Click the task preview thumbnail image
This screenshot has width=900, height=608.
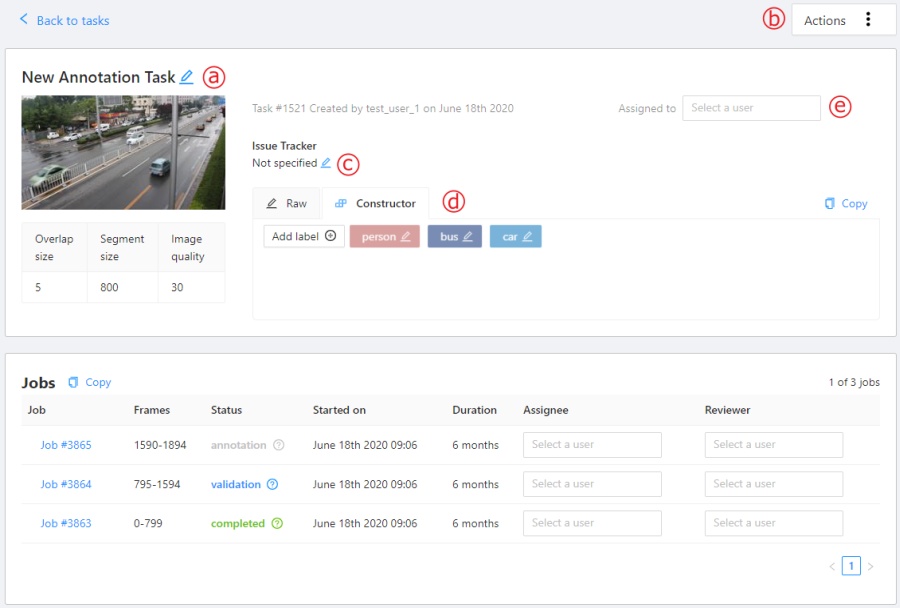[109, 152]
